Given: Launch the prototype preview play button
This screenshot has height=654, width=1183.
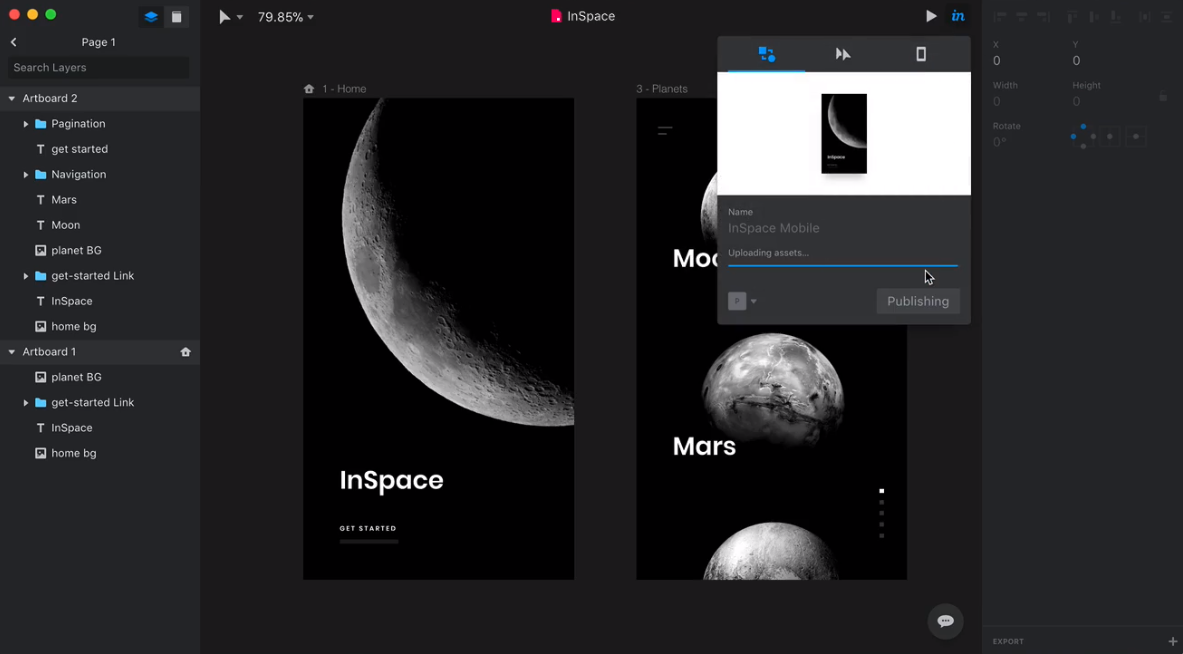Looking at the screenshot, I should tap(931, 16).
